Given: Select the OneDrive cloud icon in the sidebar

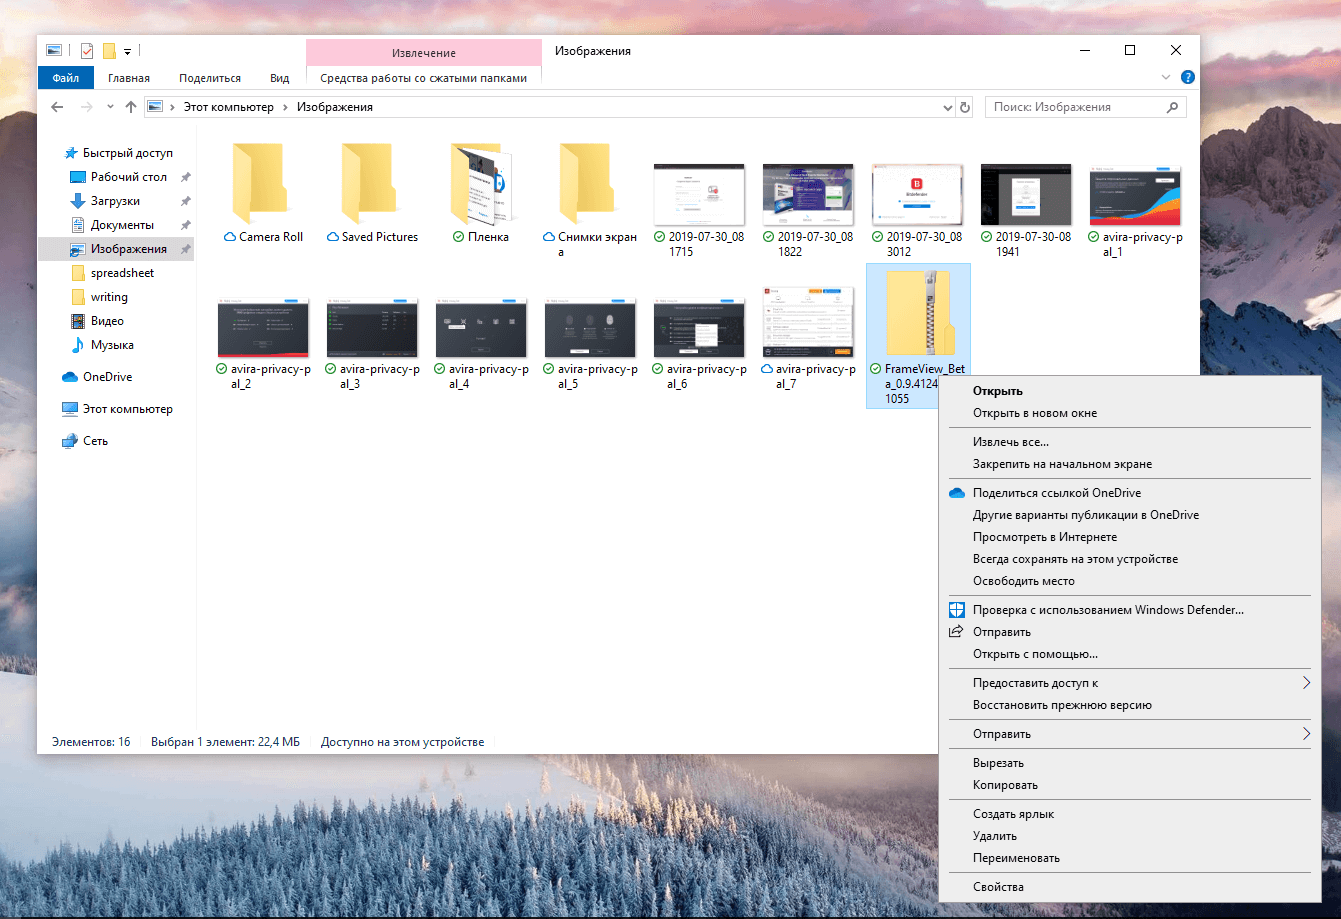Looking at the screenshot, I should point(71,376).
